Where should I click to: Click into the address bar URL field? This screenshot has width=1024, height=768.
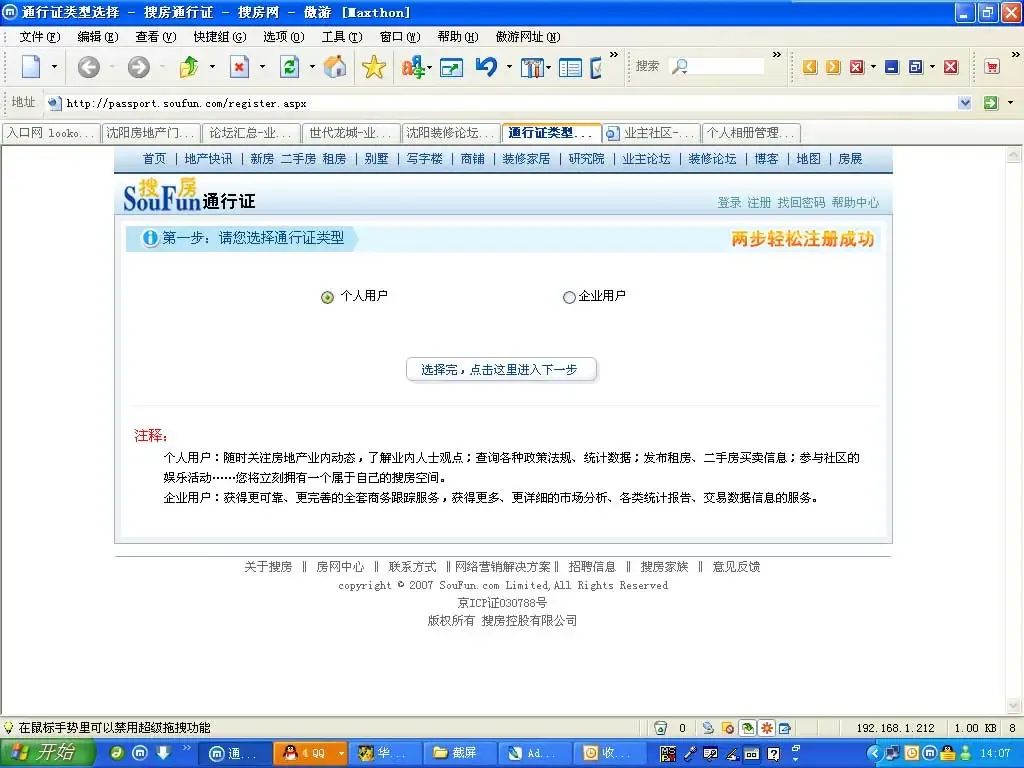coord(509,103)
